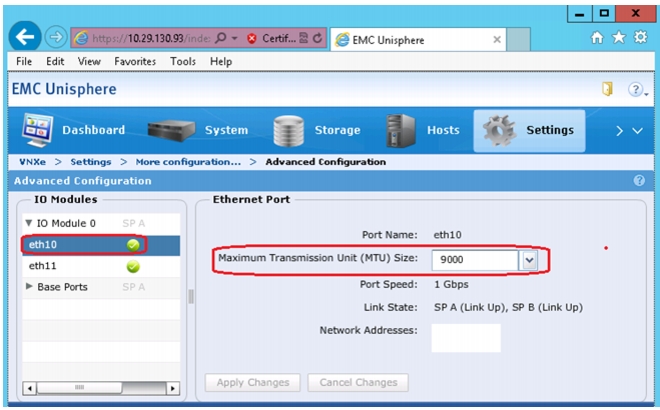Open the Tools menu
The width and height of the screenshot is (660, 410).
point(183,61)
